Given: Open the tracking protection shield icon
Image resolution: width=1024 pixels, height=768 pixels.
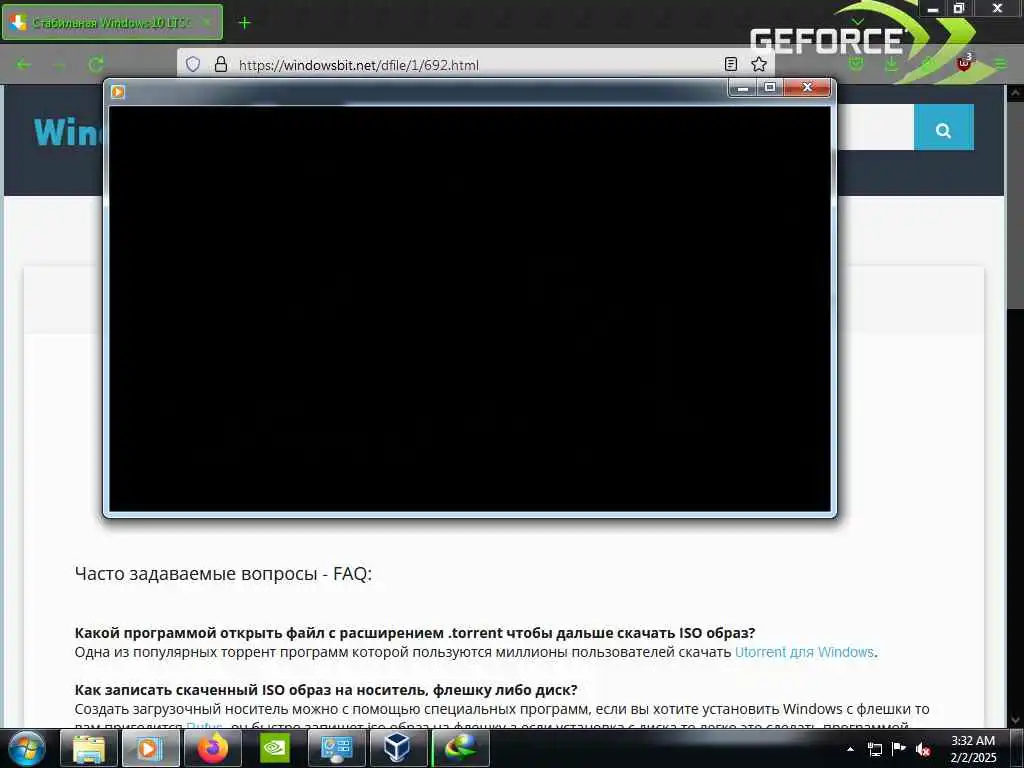Looking at the screenshot, I should pos(193,64).
